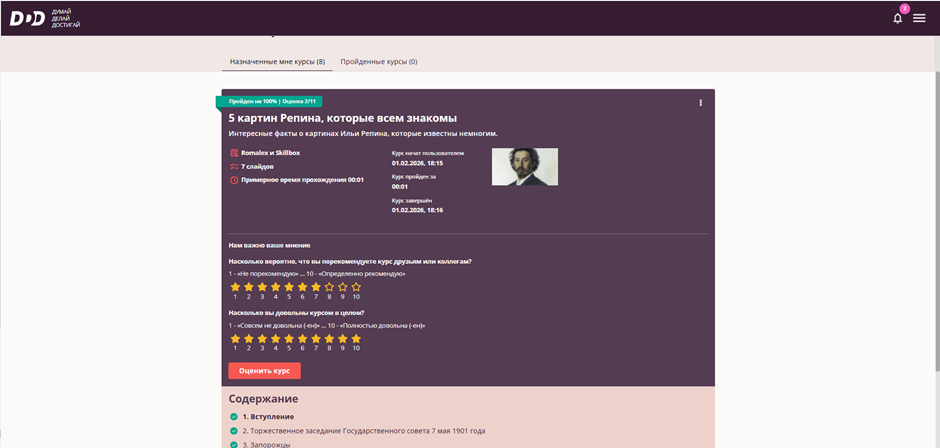Image resolution: width=940 pixels, height=448 pixels.
Task: Choose star 1 in the recommendation rating
Action: point(236,287)
